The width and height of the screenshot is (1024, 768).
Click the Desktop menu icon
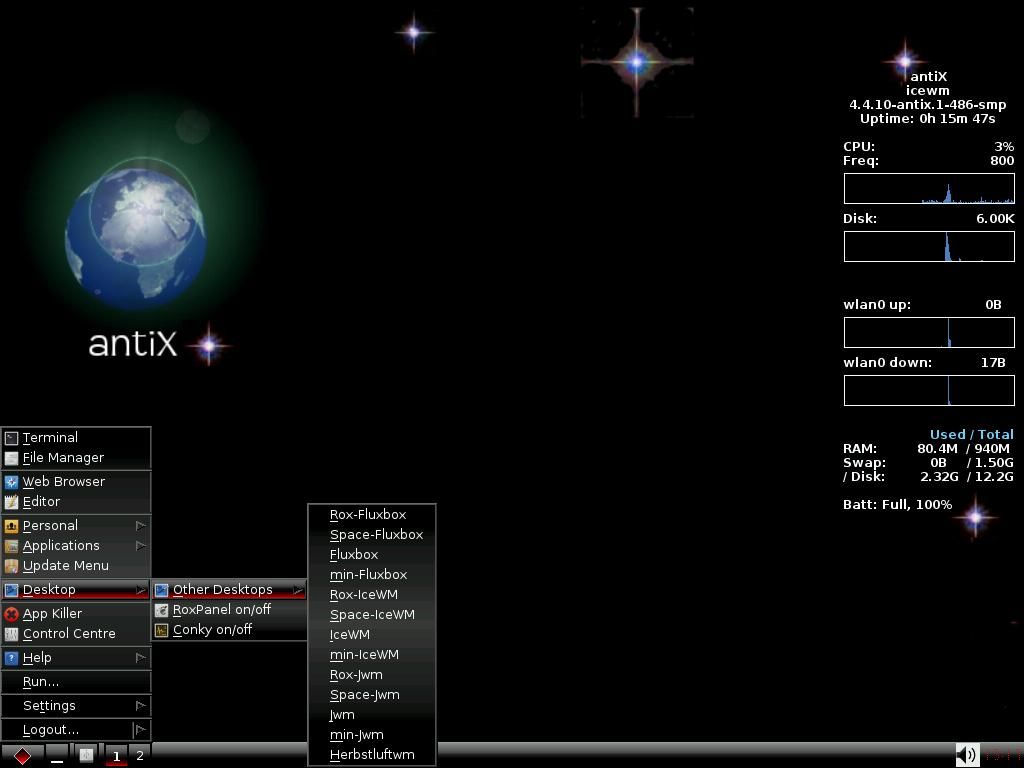point(11,590)
